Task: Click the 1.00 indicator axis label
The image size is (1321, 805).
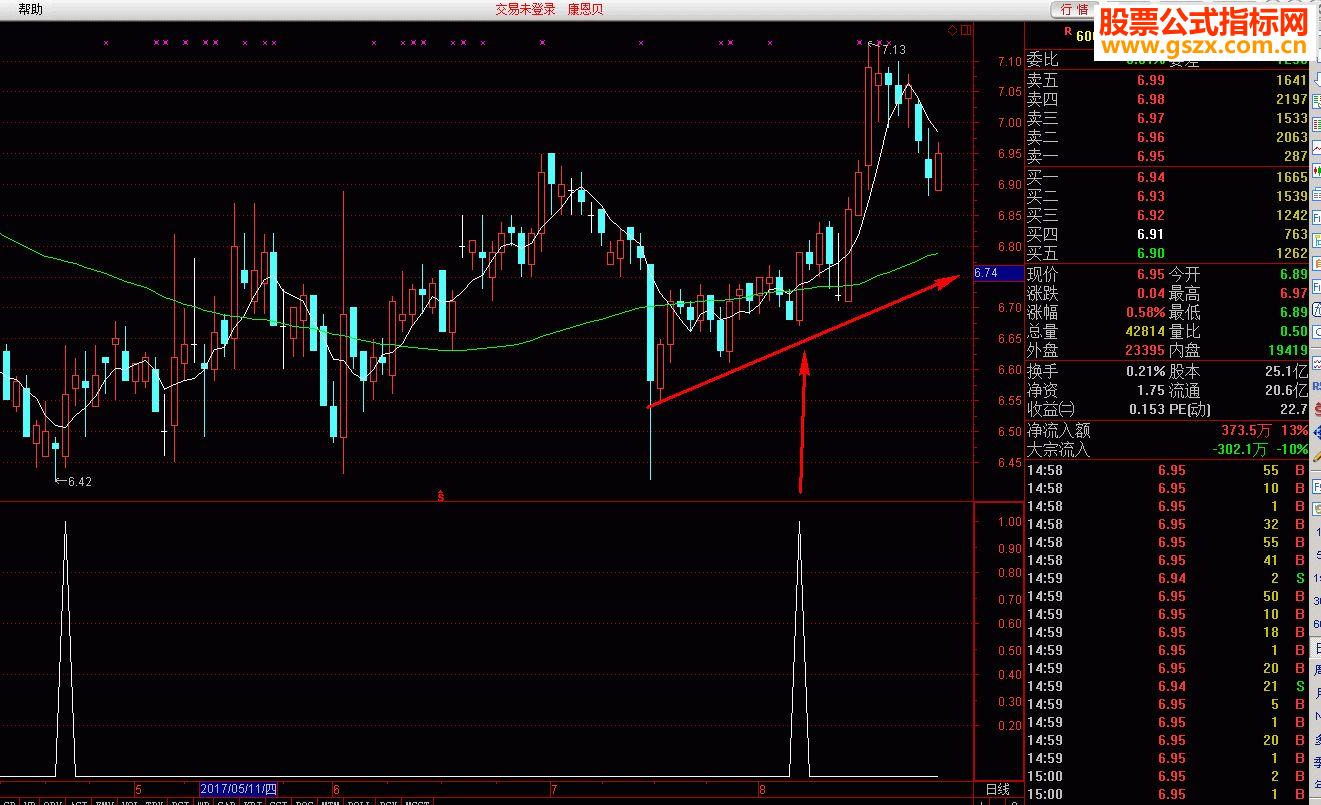Action: coord(1010,521)
